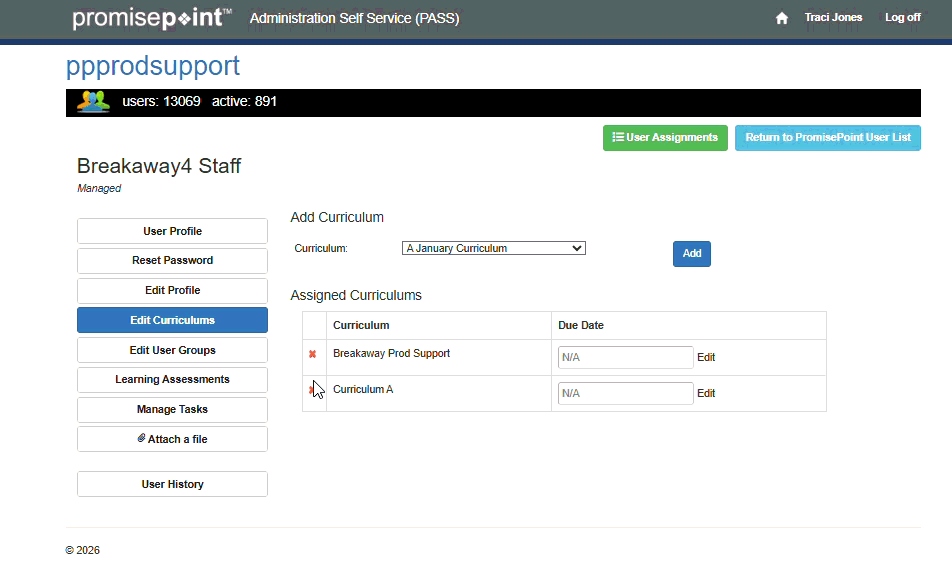Open Edit User Groups
The height and width of the screenshot is (574, 952).
tap(172, 350)
